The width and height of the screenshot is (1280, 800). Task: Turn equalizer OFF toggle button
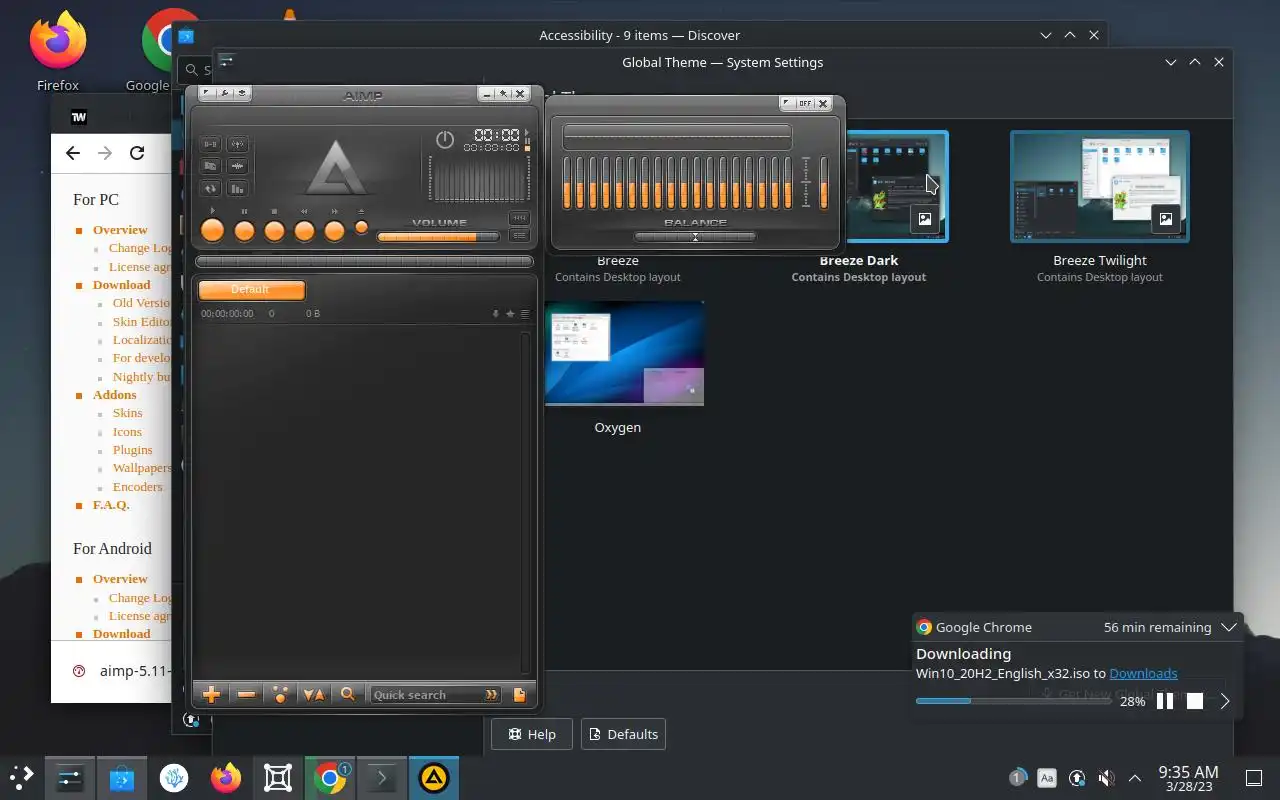click(x=804, y=103)
